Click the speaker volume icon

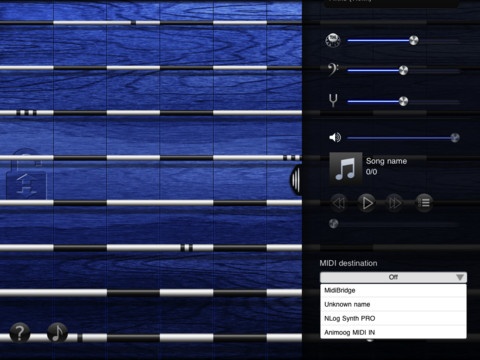coord(335,137)
